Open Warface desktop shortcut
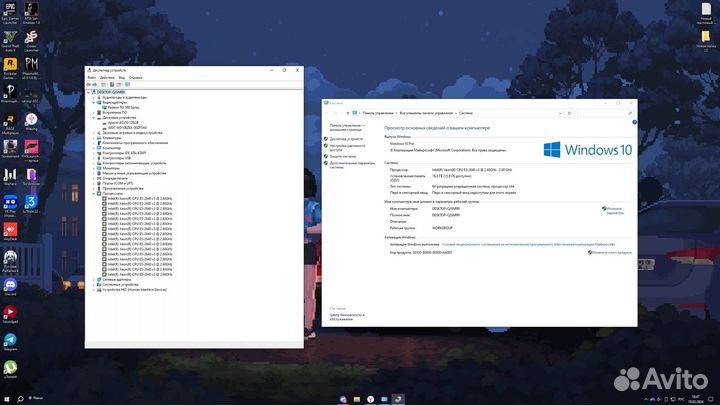 tap(10, 178)
